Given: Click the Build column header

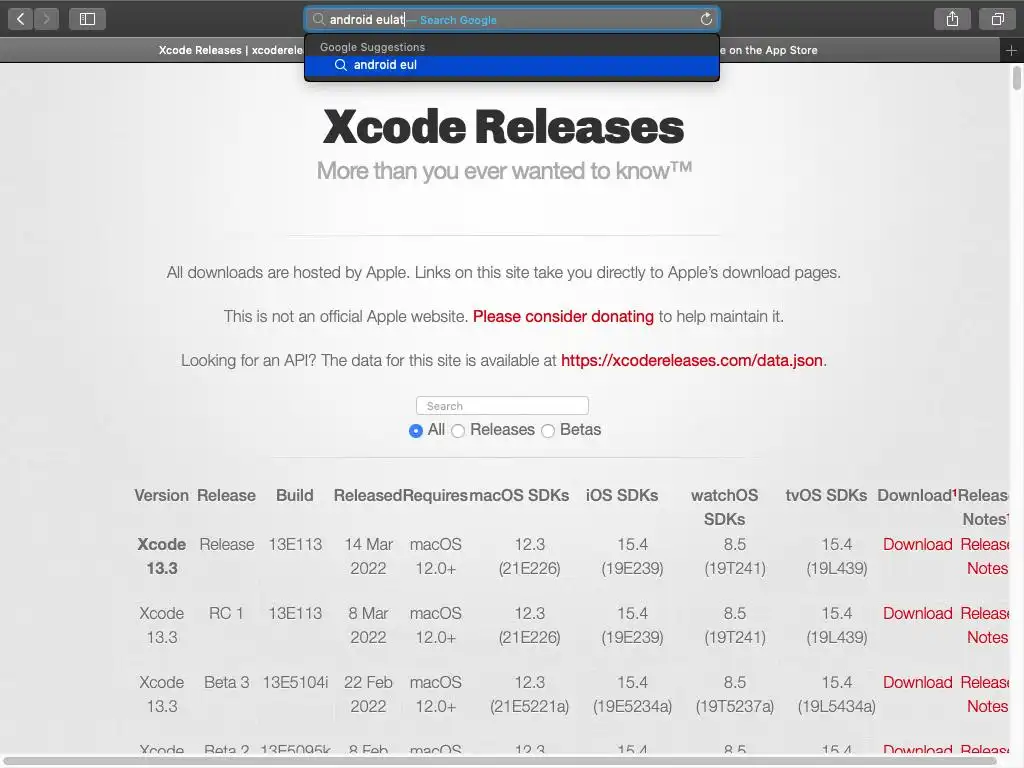Looking at the screenshot, I should click(295, 496).
